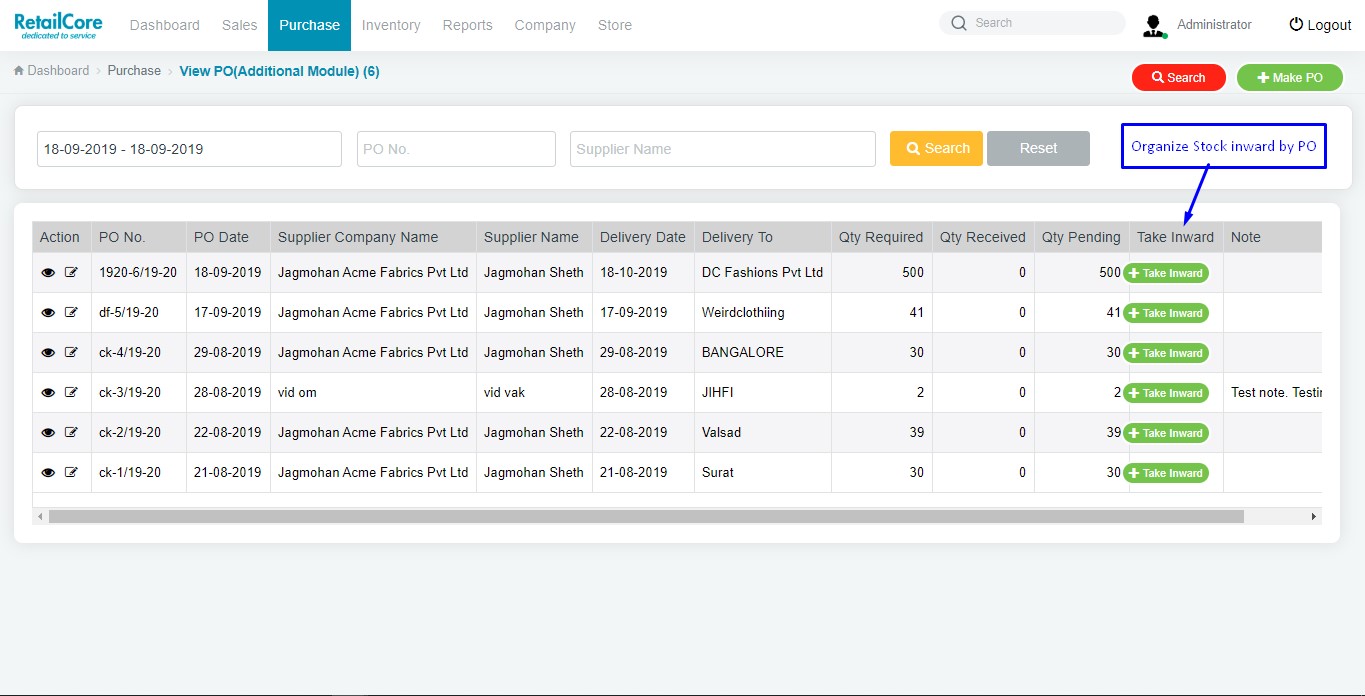Screen dimensions: 1365x696
Task: Open the Sales menu
Action: 240,25
